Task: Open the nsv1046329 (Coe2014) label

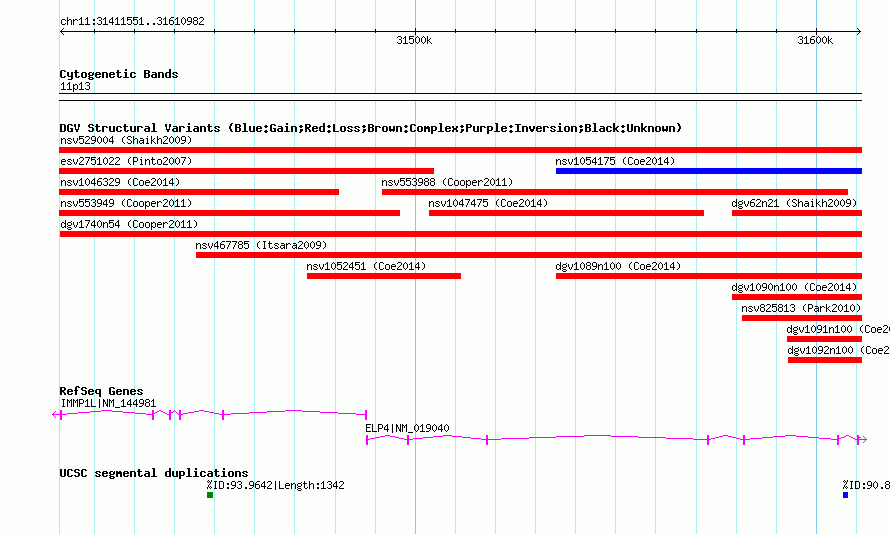Action: [120, 182]
